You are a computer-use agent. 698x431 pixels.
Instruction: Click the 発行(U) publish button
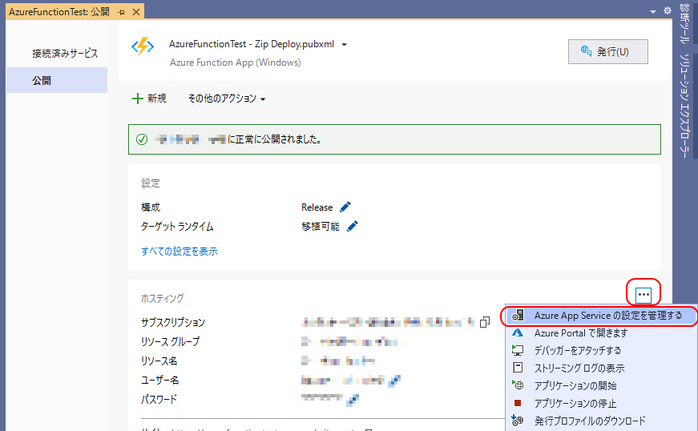click(608, 52)
